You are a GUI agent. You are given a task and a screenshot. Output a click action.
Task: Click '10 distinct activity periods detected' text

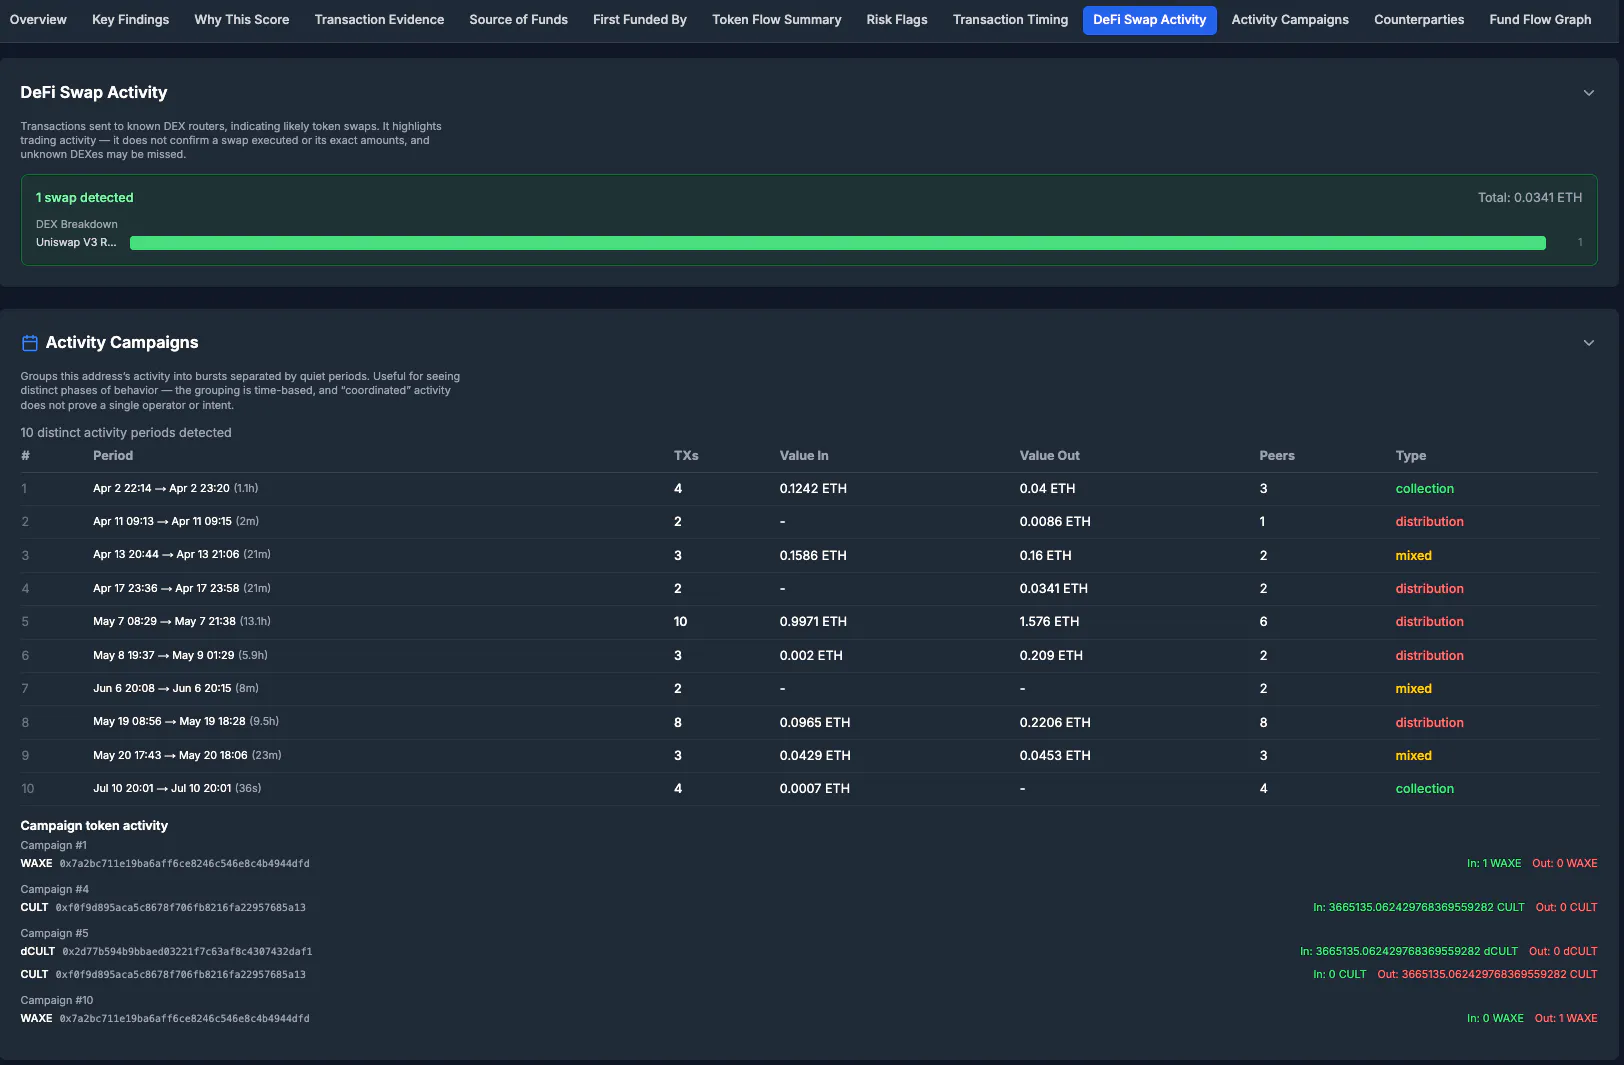coord(126,433)
